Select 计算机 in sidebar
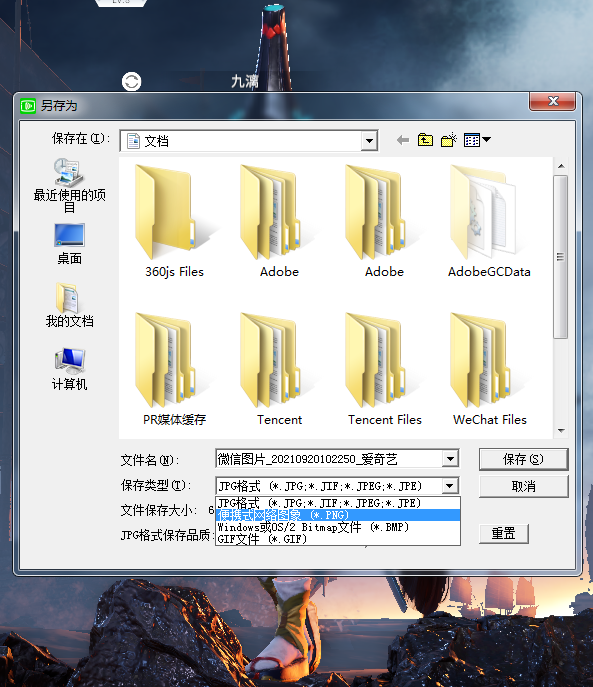593x687 pixels. tap(69, 369)
